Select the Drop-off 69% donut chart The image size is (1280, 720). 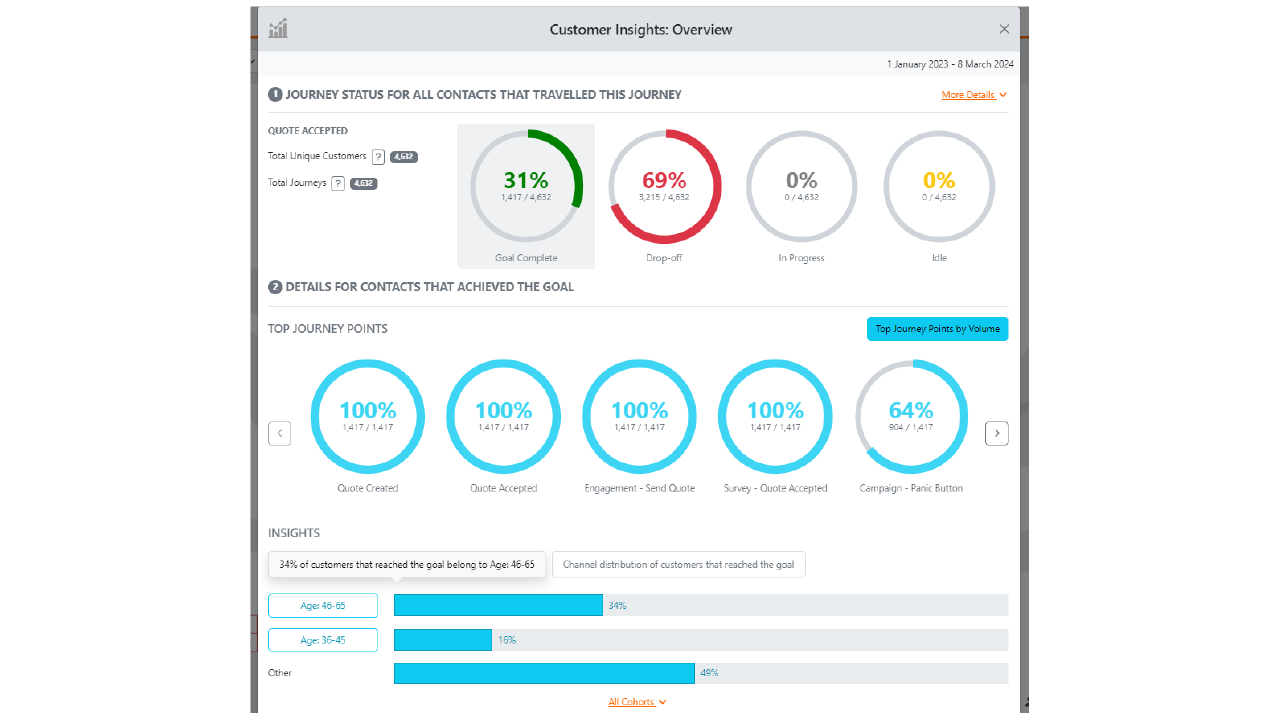664,186
